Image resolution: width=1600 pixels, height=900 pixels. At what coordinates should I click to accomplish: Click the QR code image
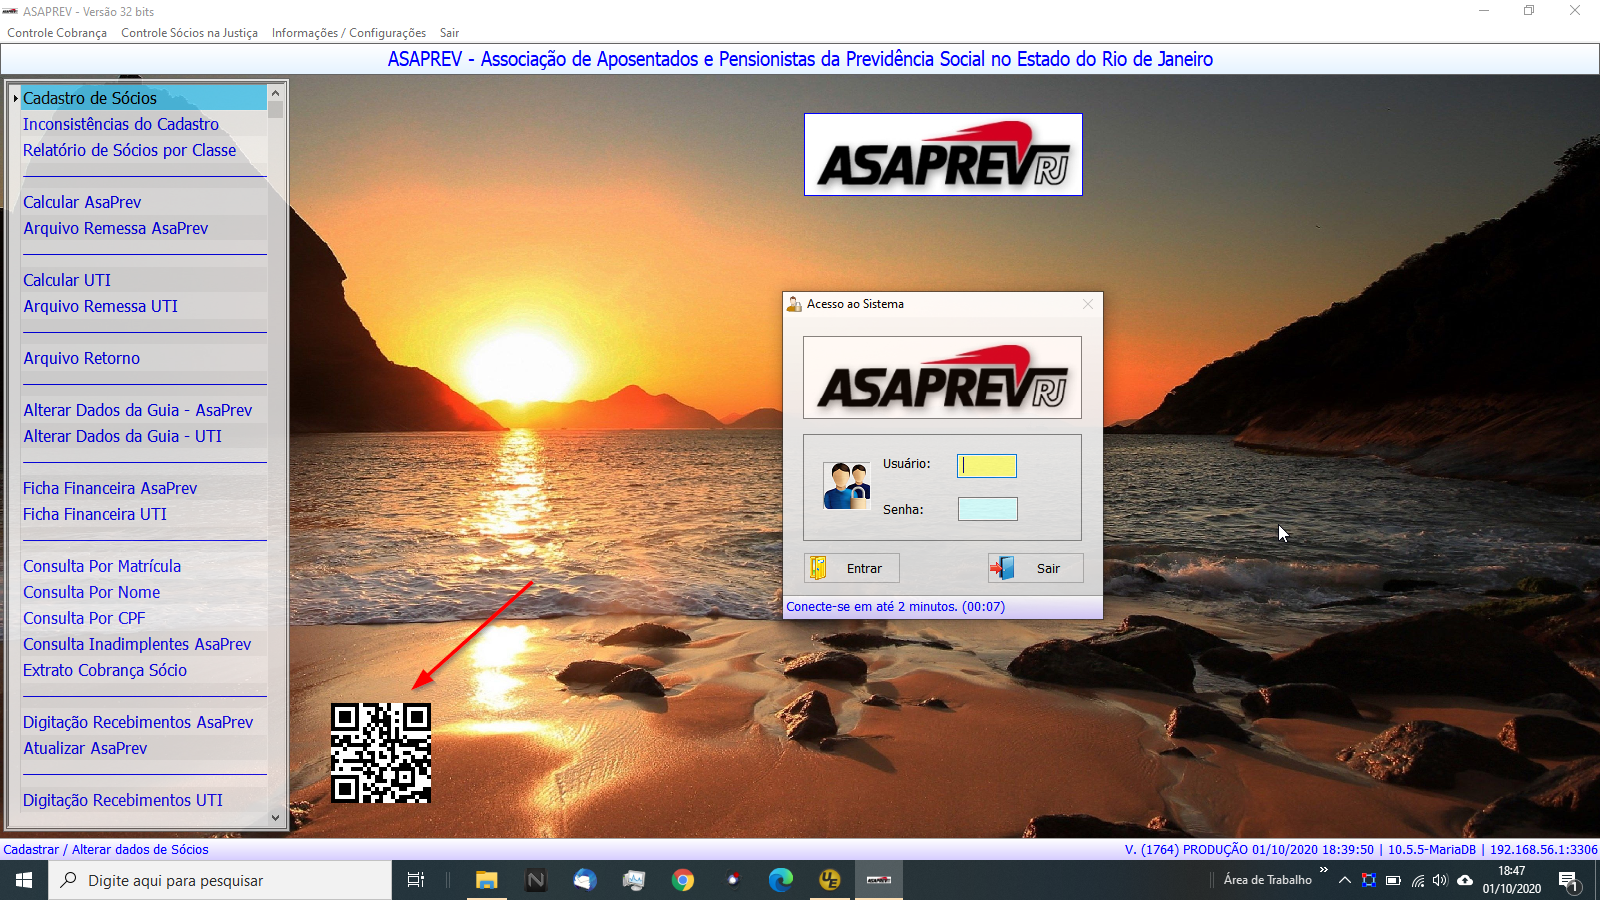(381, 753)
